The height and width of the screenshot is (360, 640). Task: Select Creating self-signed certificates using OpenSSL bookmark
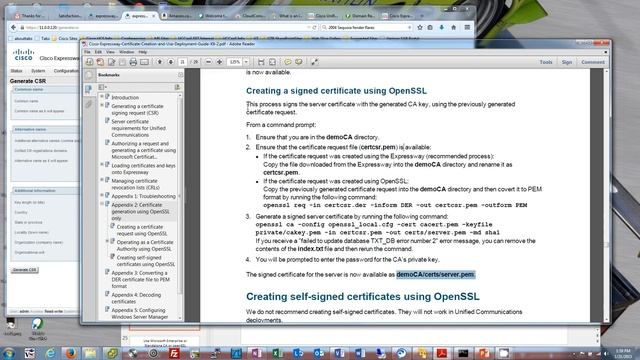[146, 261]
